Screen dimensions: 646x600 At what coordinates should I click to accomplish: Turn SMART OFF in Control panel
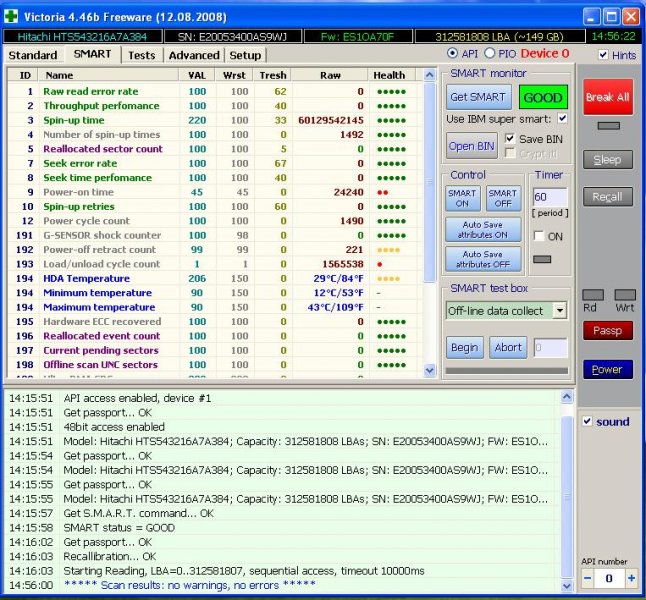(x=503, y=198)
